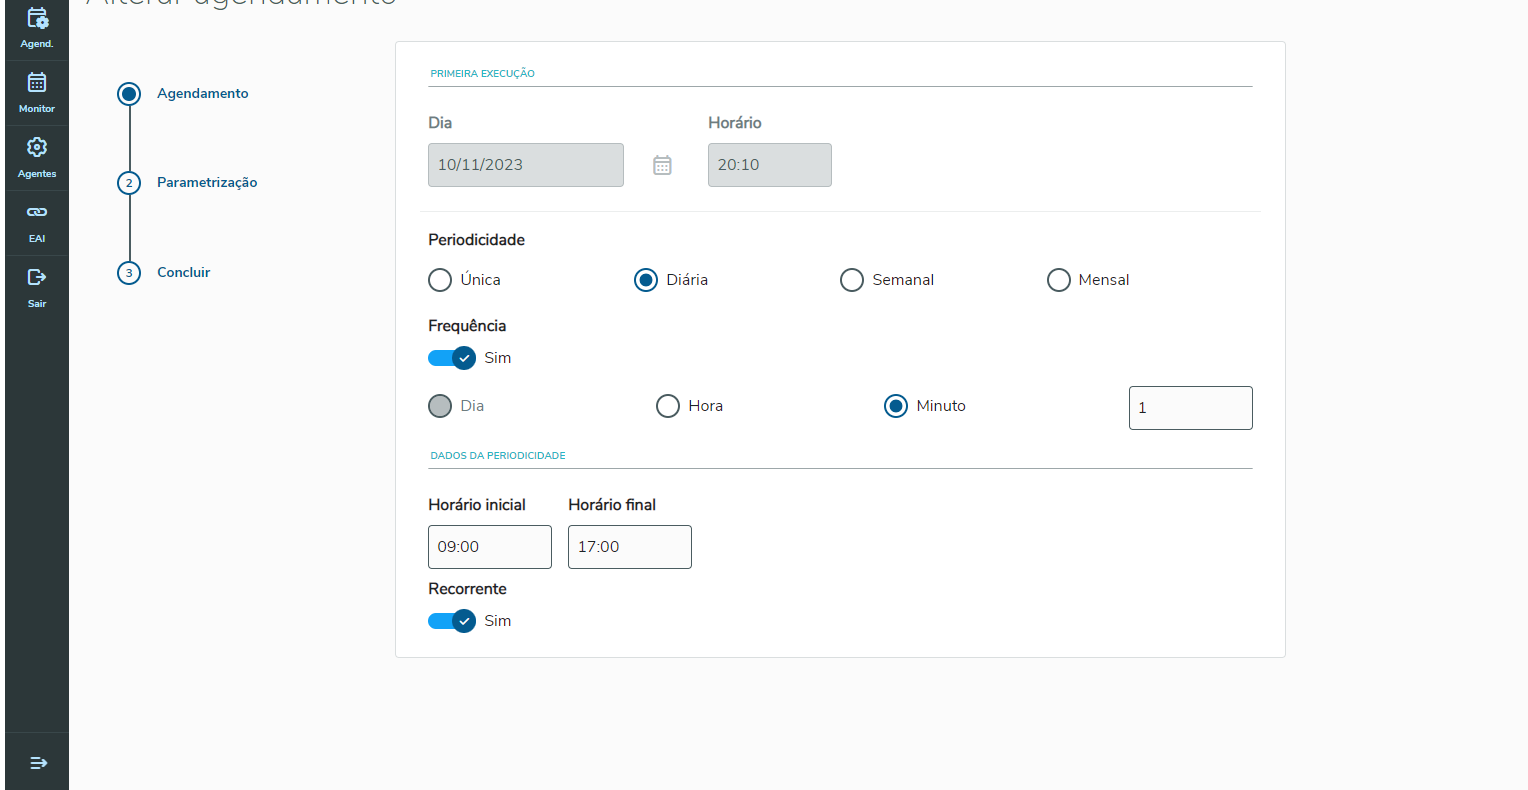Turn off the Recorrente toggle
1528x790 pixels.
point(452,620)
